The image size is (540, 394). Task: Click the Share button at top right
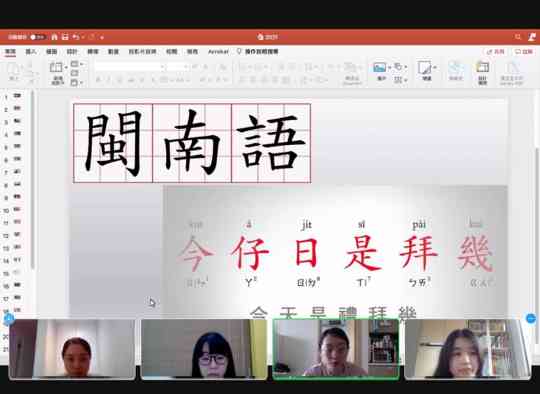(495, 52)
